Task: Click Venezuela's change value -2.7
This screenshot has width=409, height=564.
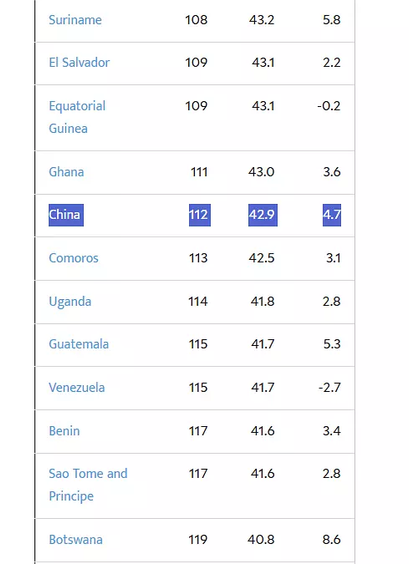Action: coord(329,387)
